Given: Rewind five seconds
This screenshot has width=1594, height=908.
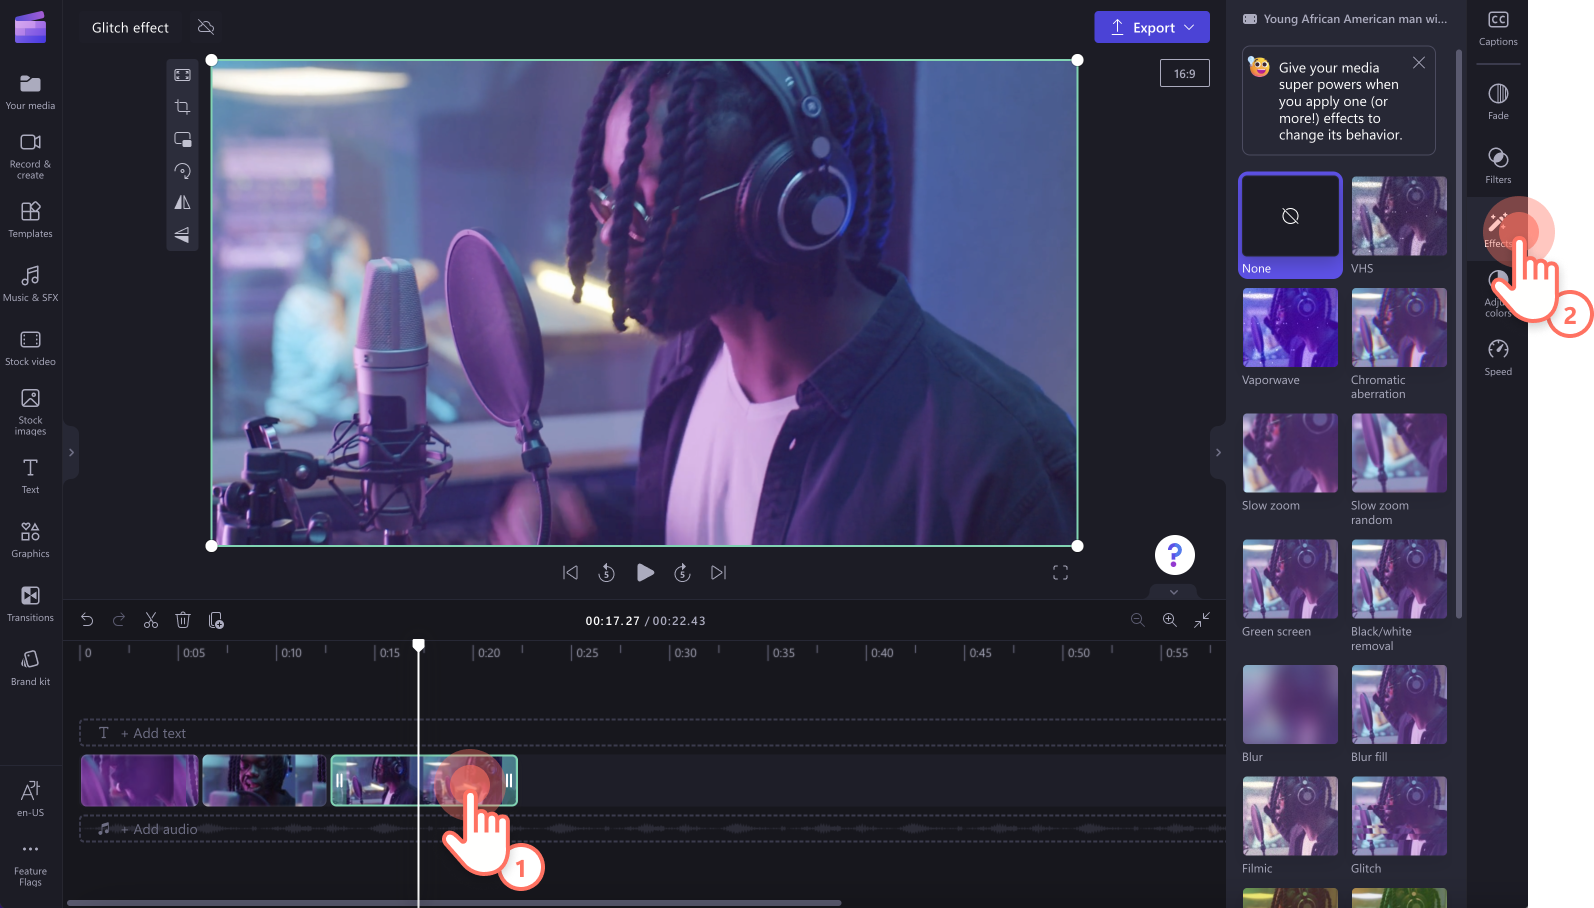Looking at the screenshot, I should (607, 572).
